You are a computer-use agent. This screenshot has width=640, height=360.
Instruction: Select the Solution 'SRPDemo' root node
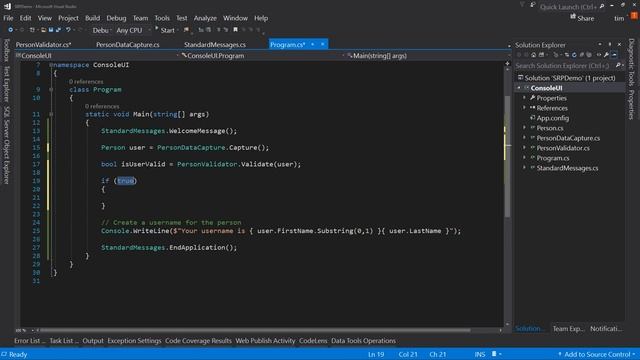tap(569, 78)
